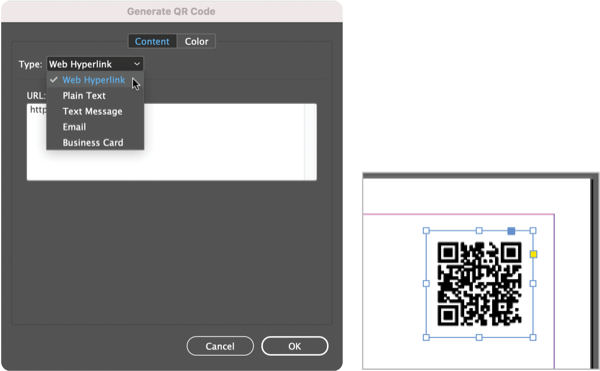Click the top-left frame handle of QR code
The width and height of the screenshot is (600, 371).
[426, 231]
